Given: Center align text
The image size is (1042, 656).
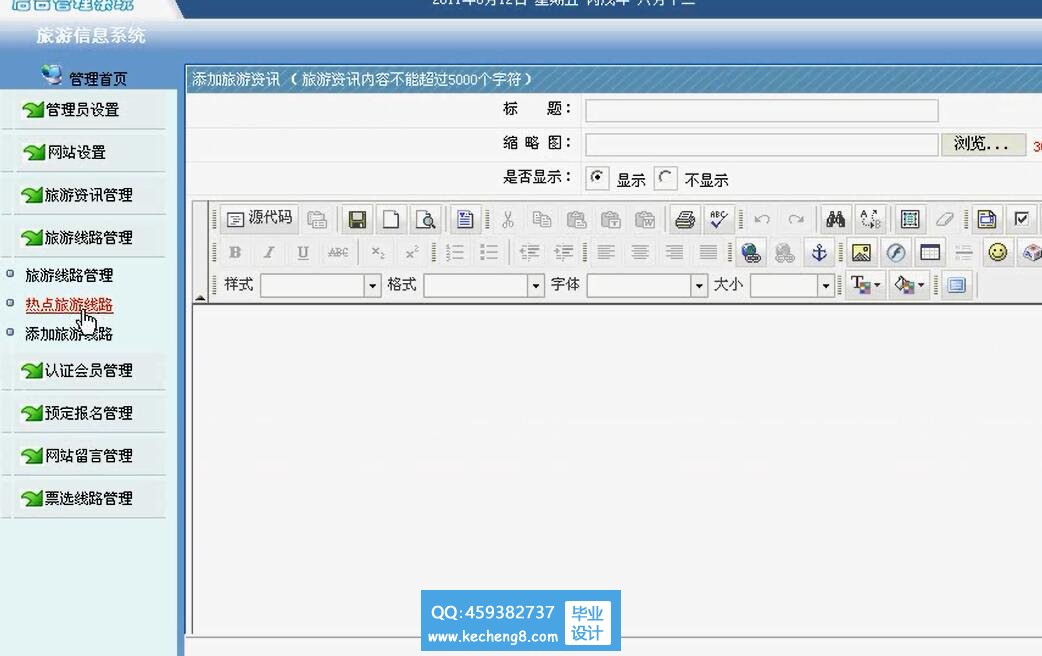Looking at the screenshot, I should [x=640, y=253].
